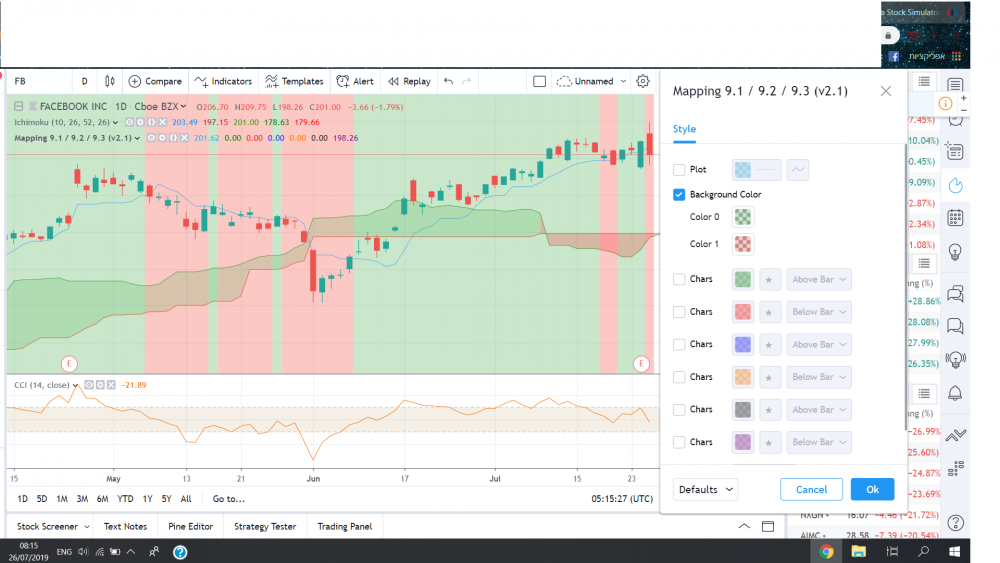Viewport: 1000px width, 563px height.
Task: Open the Plot line style selector
Action: (798, 170)
